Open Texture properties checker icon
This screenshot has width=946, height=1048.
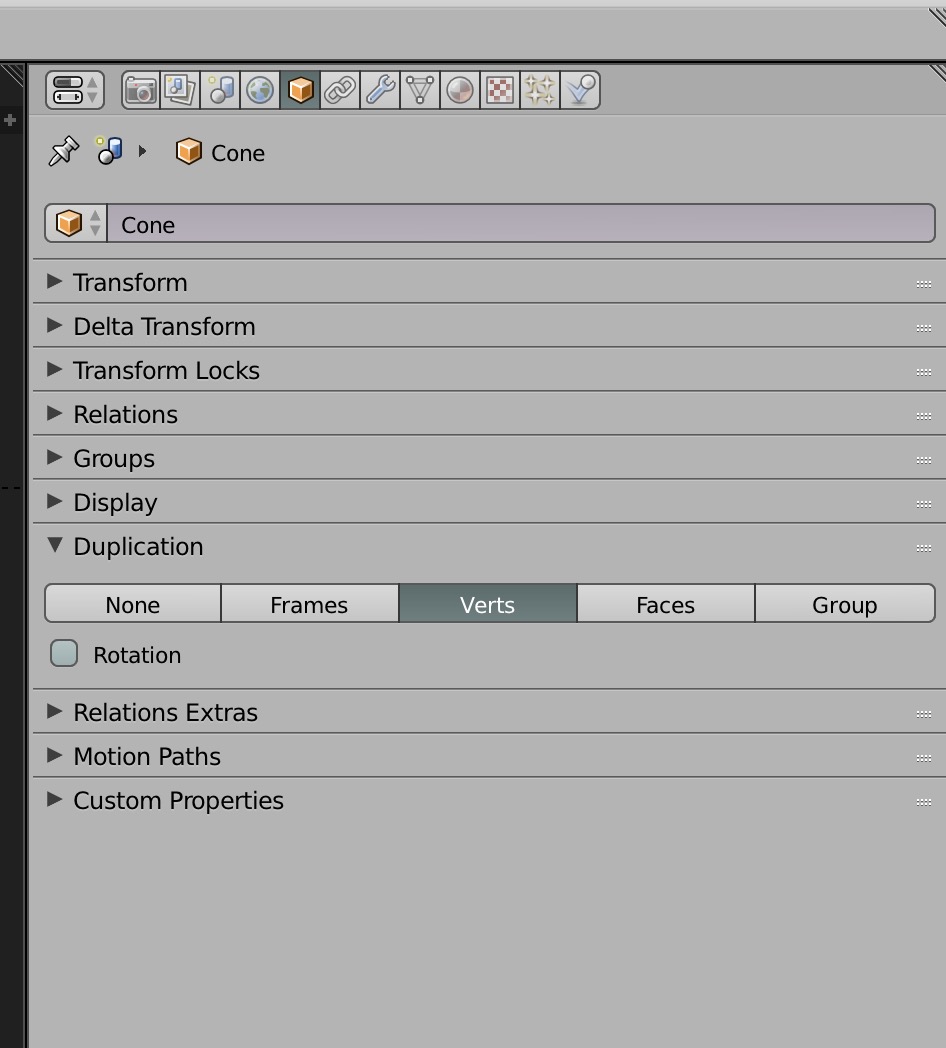tap(500, 90)
